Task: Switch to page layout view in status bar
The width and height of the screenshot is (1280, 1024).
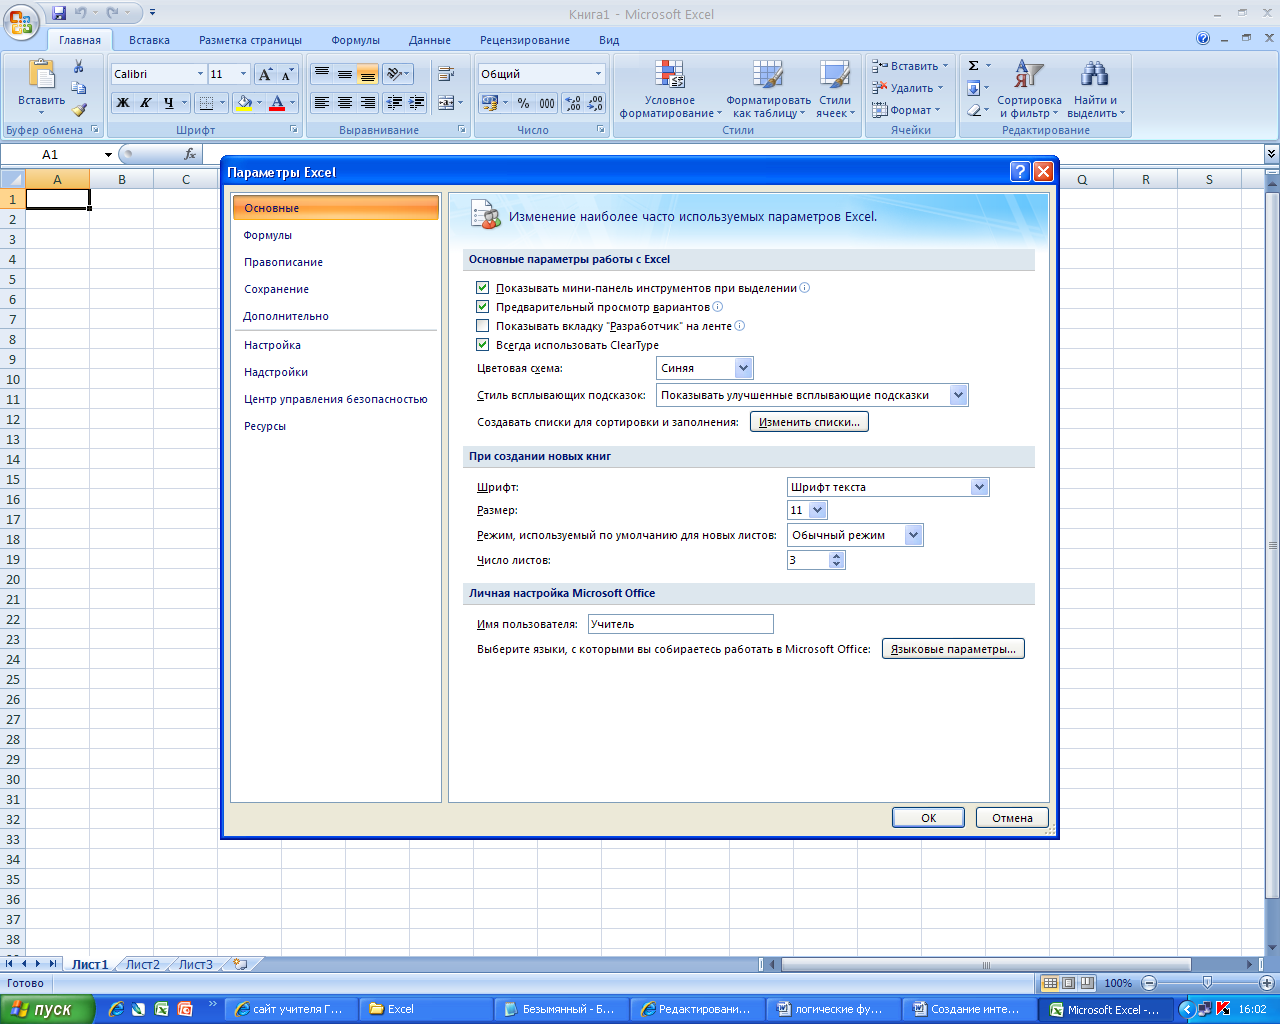Action: pos(1068,983)
